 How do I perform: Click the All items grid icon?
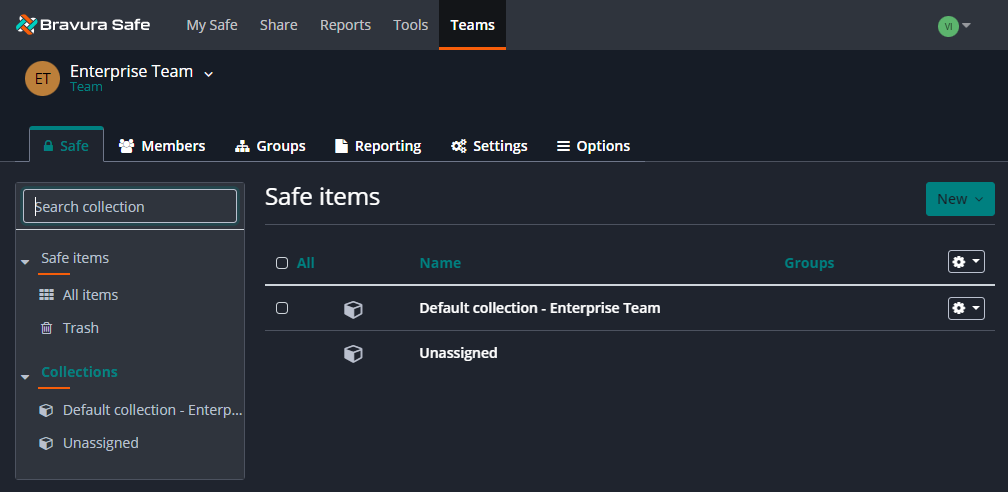[46, 295]
